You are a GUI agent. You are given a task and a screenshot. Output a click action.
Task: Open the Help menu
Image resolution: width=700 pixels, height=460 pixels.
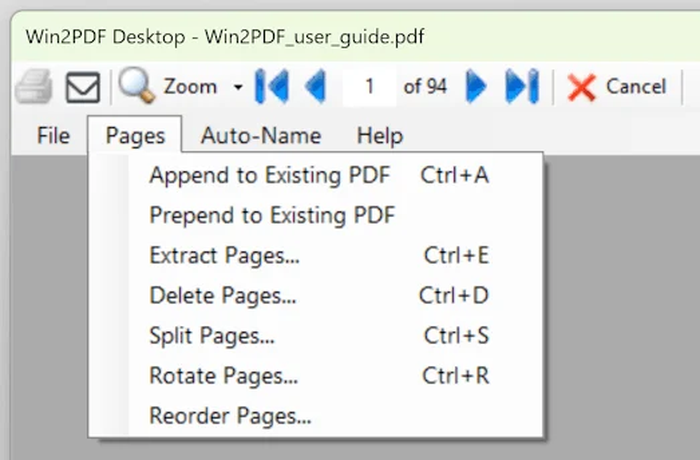click(x=380, y=136)
